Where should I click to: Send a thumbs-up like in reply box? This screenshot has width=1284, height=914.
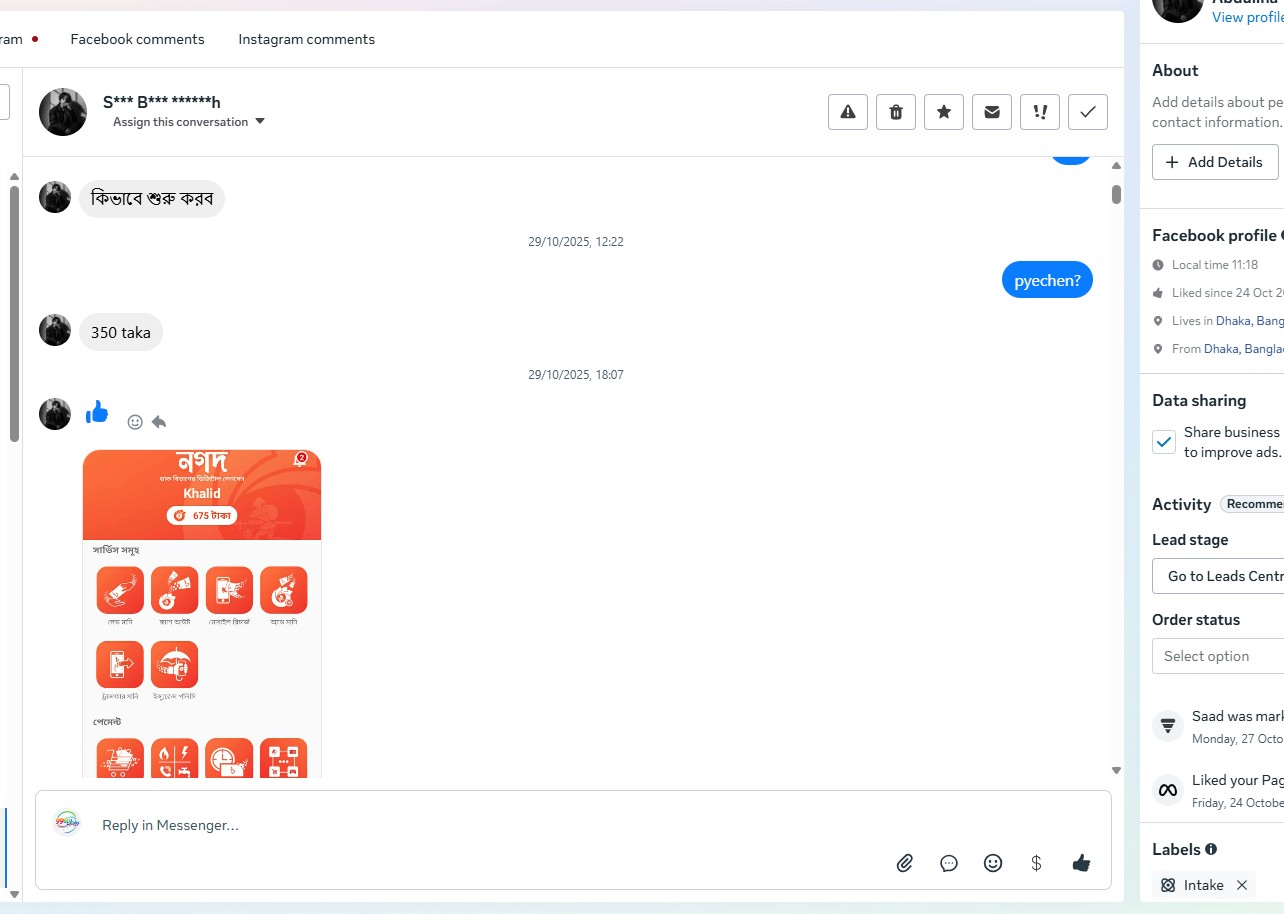tap(1081, 863)
